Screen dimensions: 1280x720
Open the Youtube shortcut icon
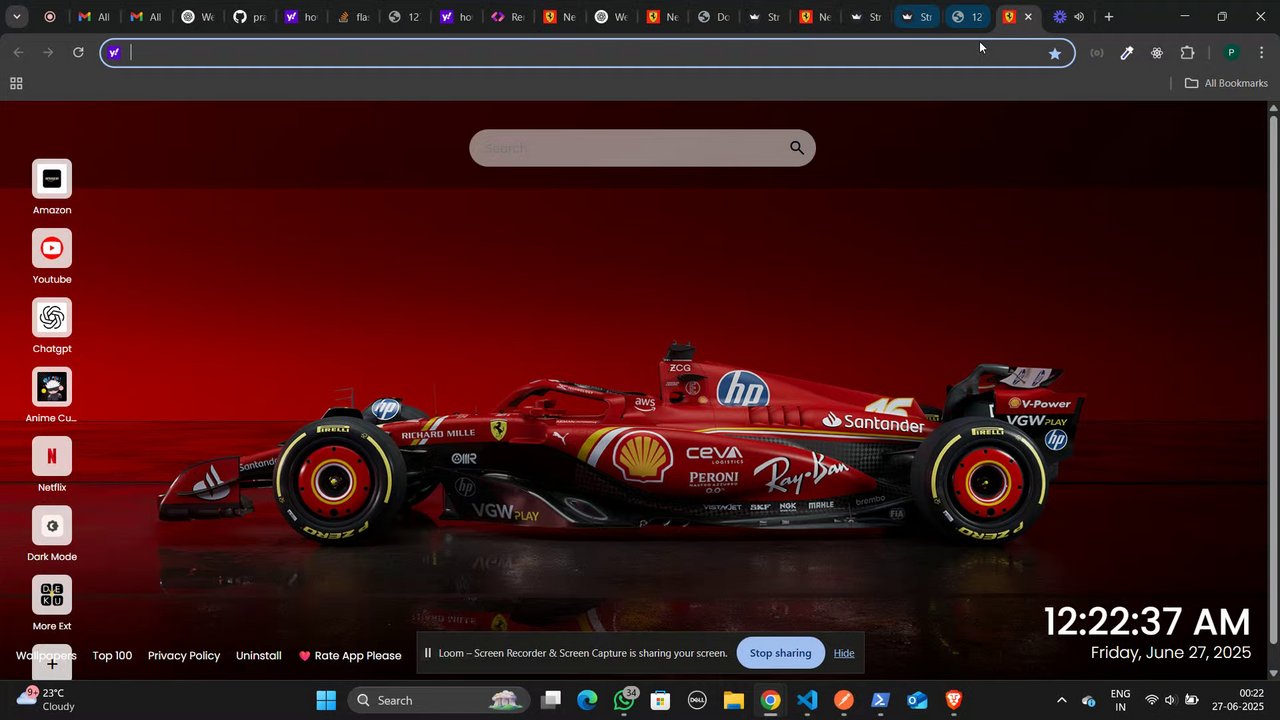(x=52, y=248)
